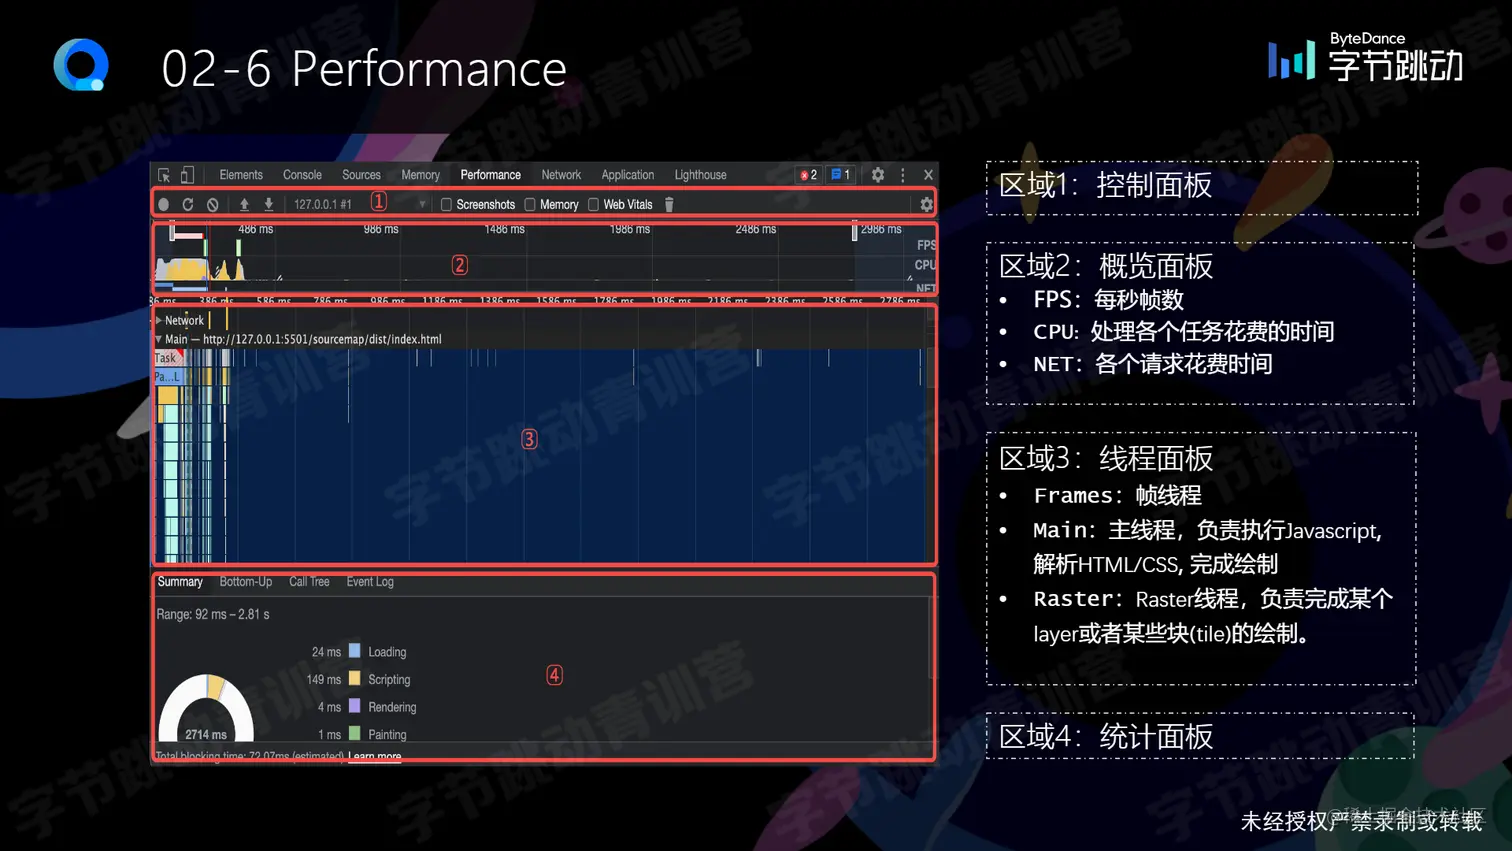Start recording with the record button

(163, 204)
